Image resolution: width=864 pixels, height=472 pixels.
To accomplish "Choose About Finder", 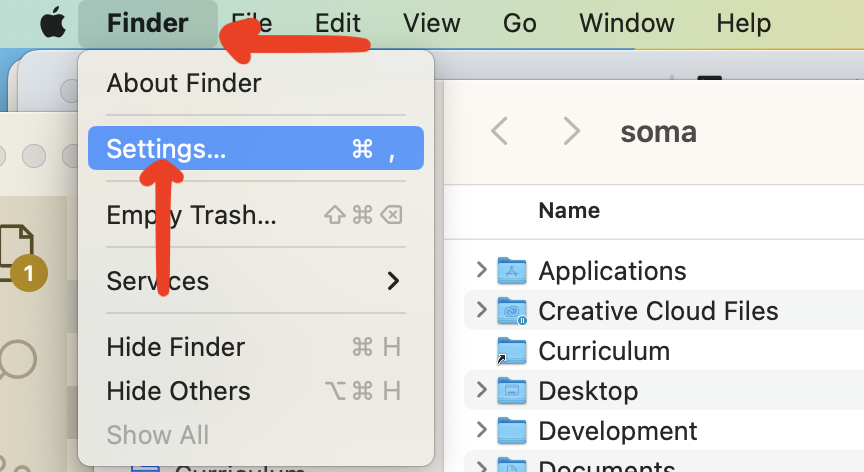I will point(256,83).
